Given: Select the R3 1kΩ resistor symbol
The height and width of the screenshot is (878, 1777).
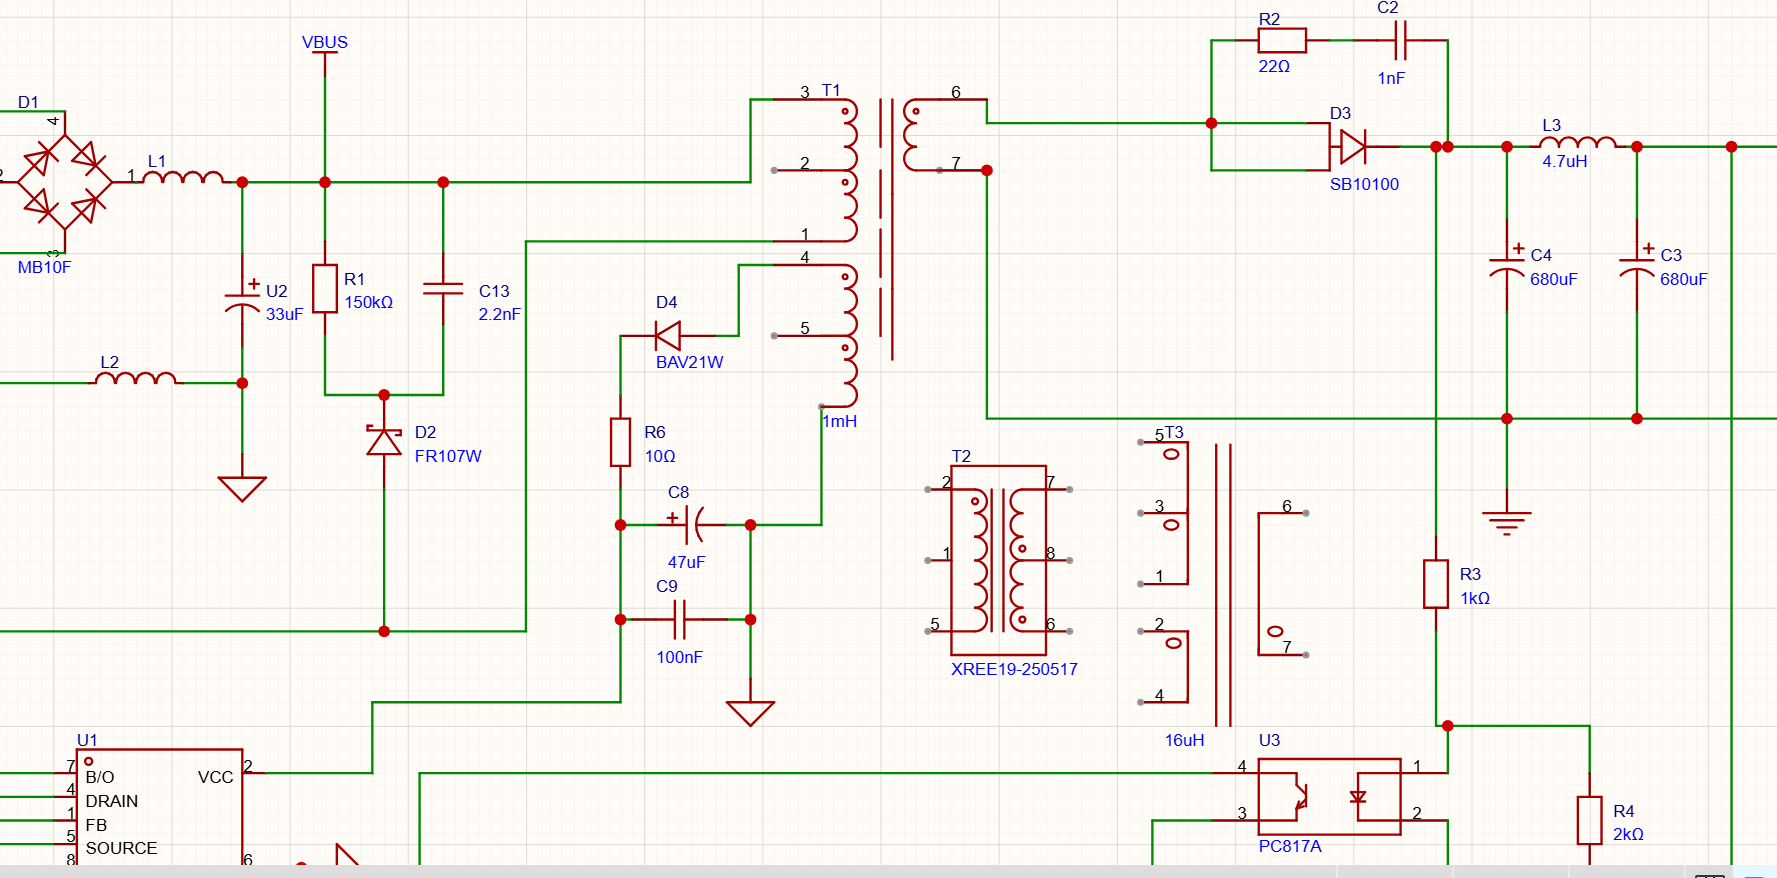Looking at the screenshot, I should click(x=1436, y=584).
